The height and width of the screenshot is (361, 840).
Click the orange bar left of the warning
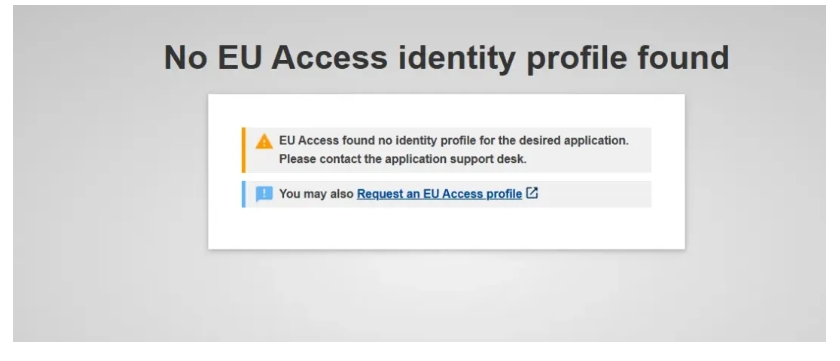pyautogui.click(x=244, y=150)
